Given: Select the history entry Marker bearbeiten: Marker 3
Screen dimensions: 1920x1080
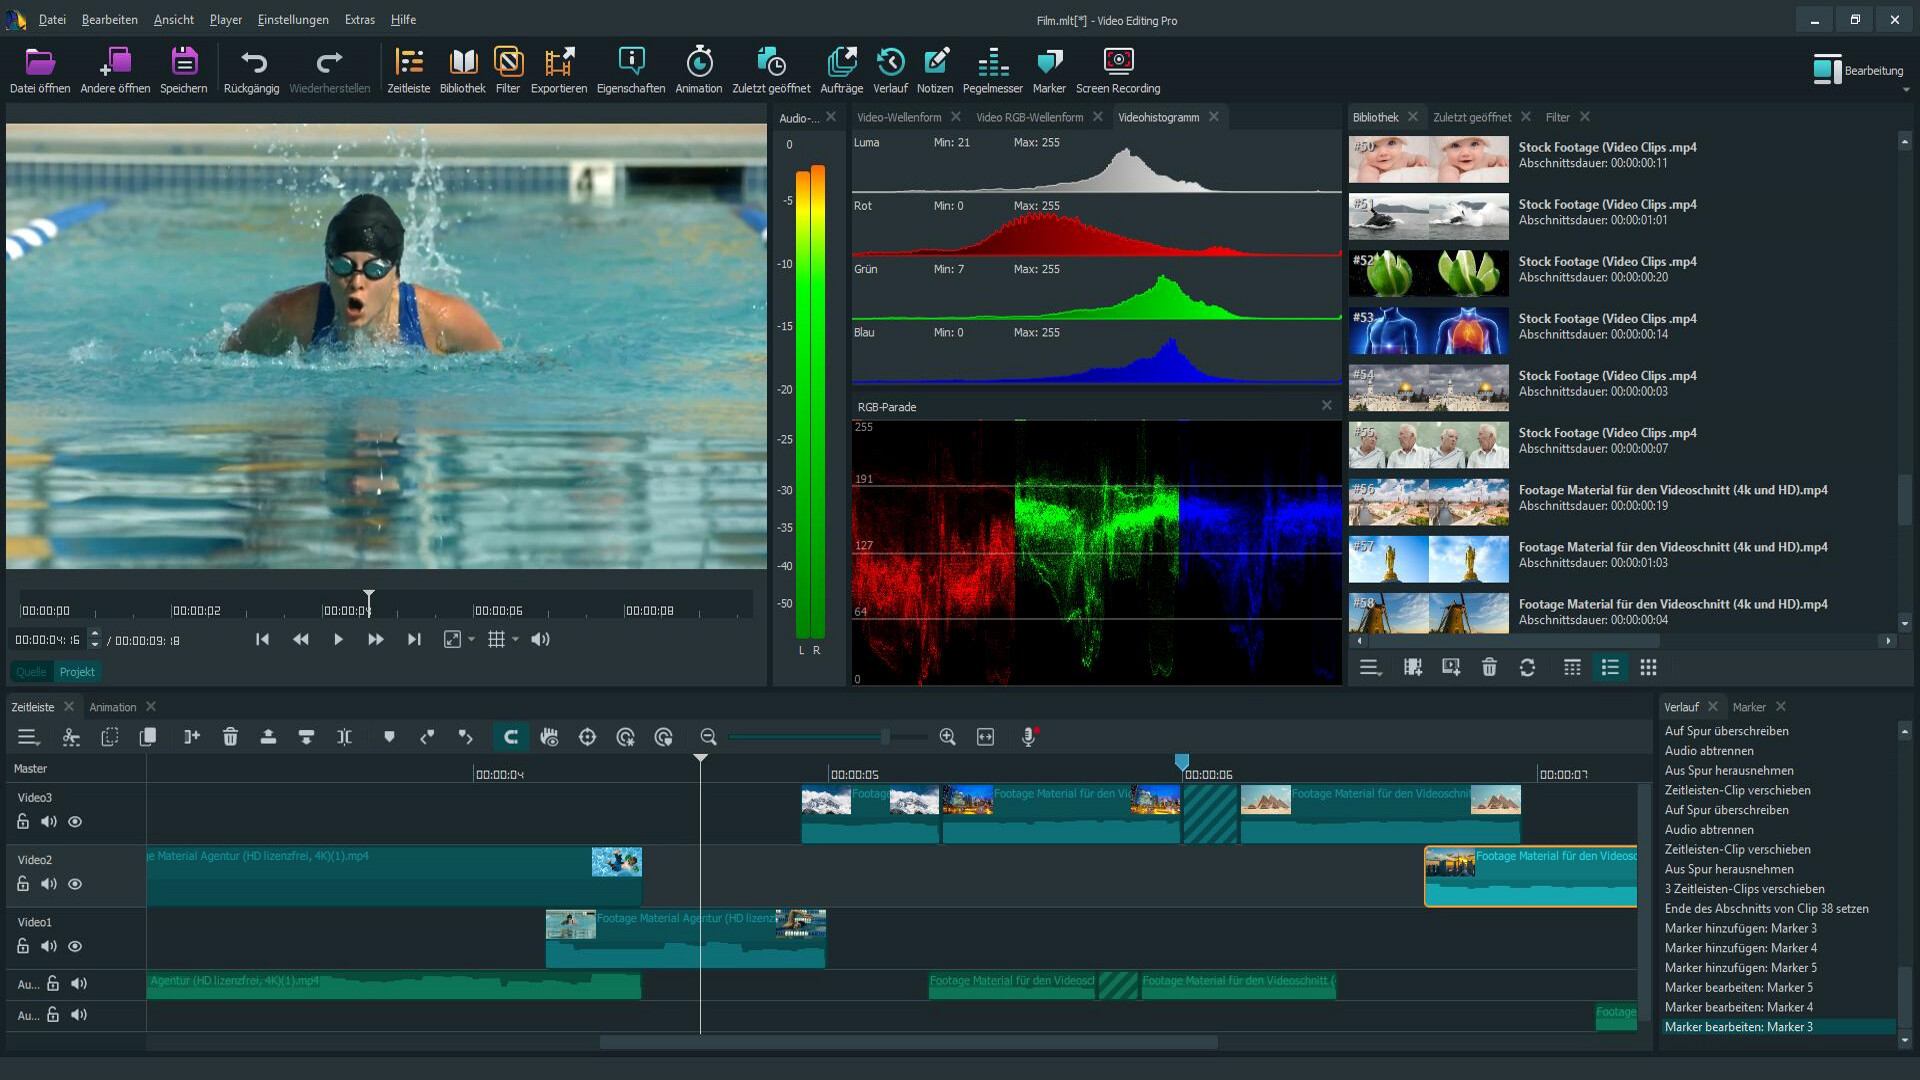Looking at the screenshot, I should 1740,1027.
